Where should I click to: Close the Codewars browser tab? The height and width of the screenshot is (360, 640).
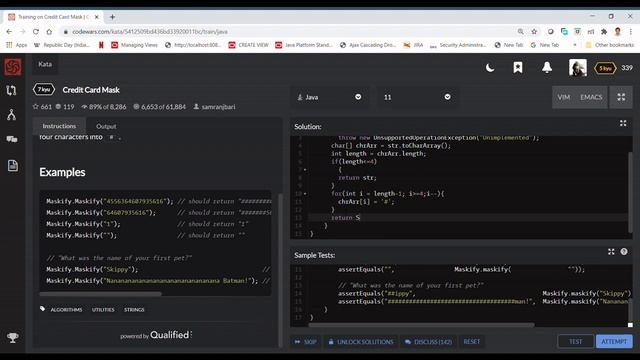[x=97, y=17]
